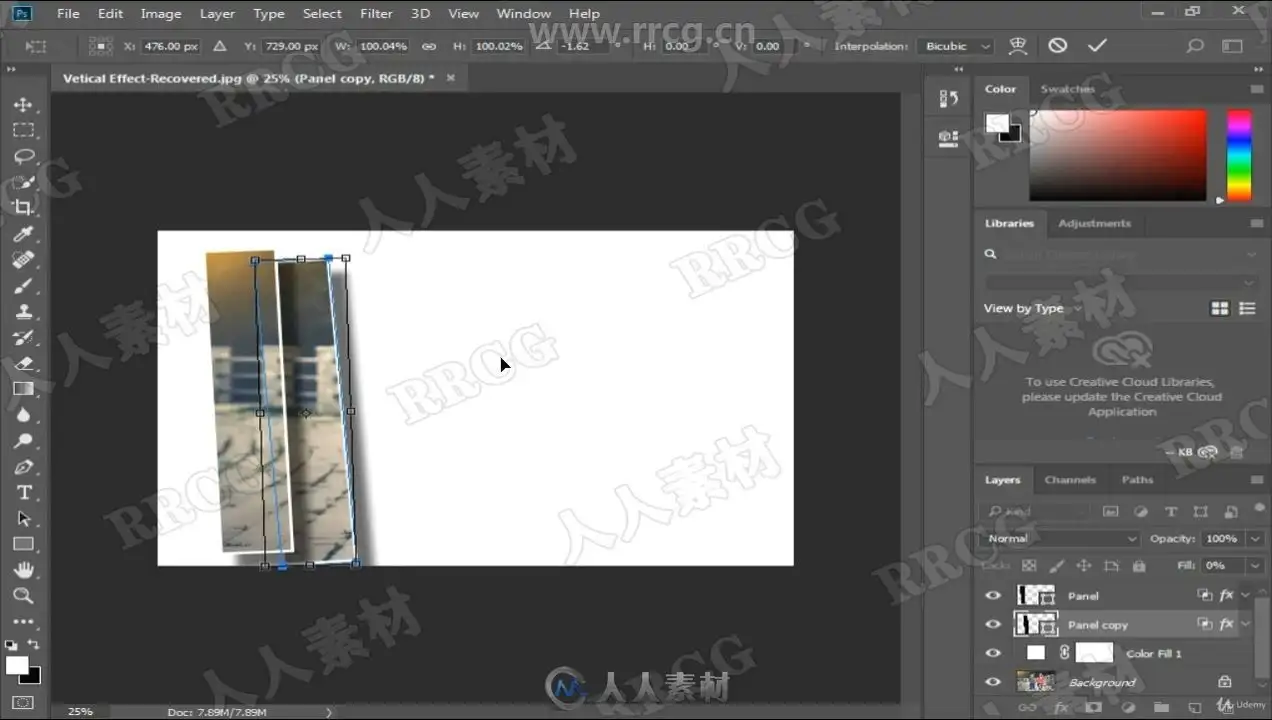Open the Fill slider dropdown arrow
The height and width of the screenshot is (720, 1272).
click(1255, 566)
